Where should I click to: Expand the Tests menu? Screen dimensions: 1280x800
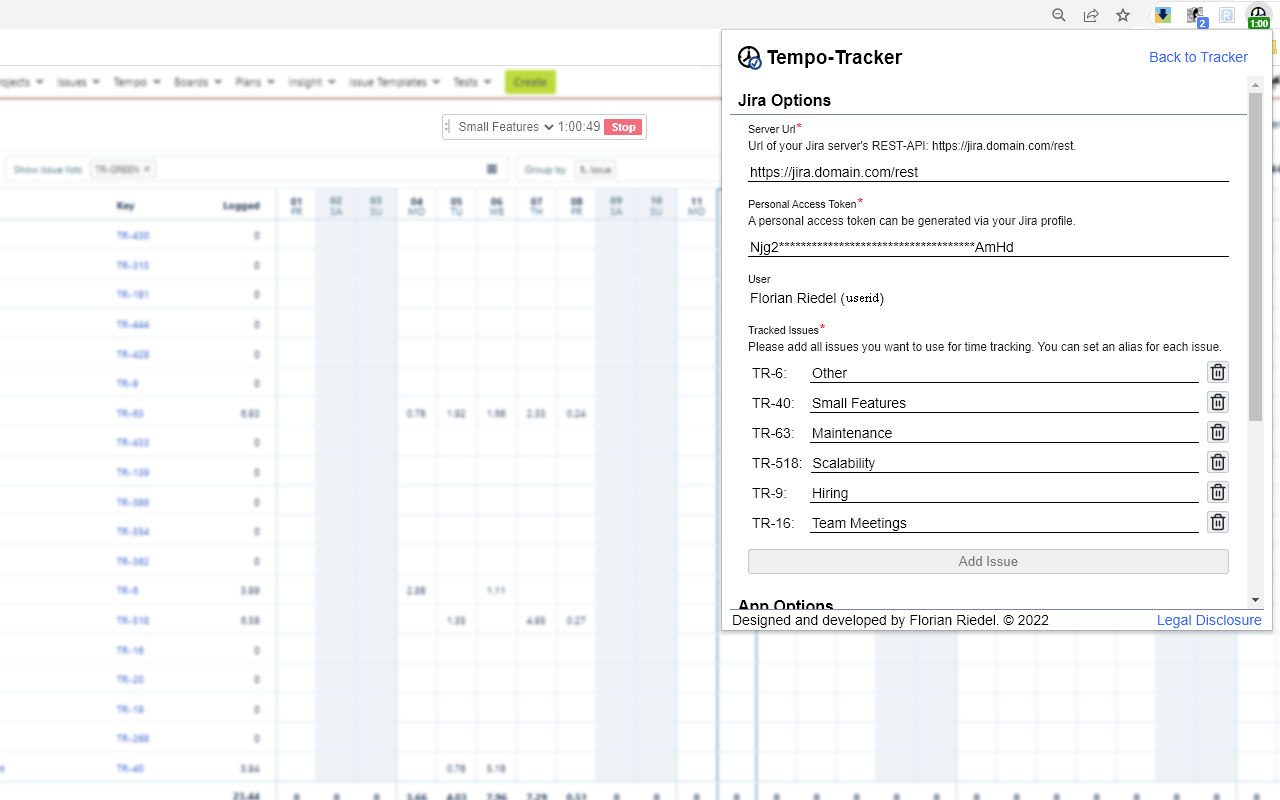[472, 82]
